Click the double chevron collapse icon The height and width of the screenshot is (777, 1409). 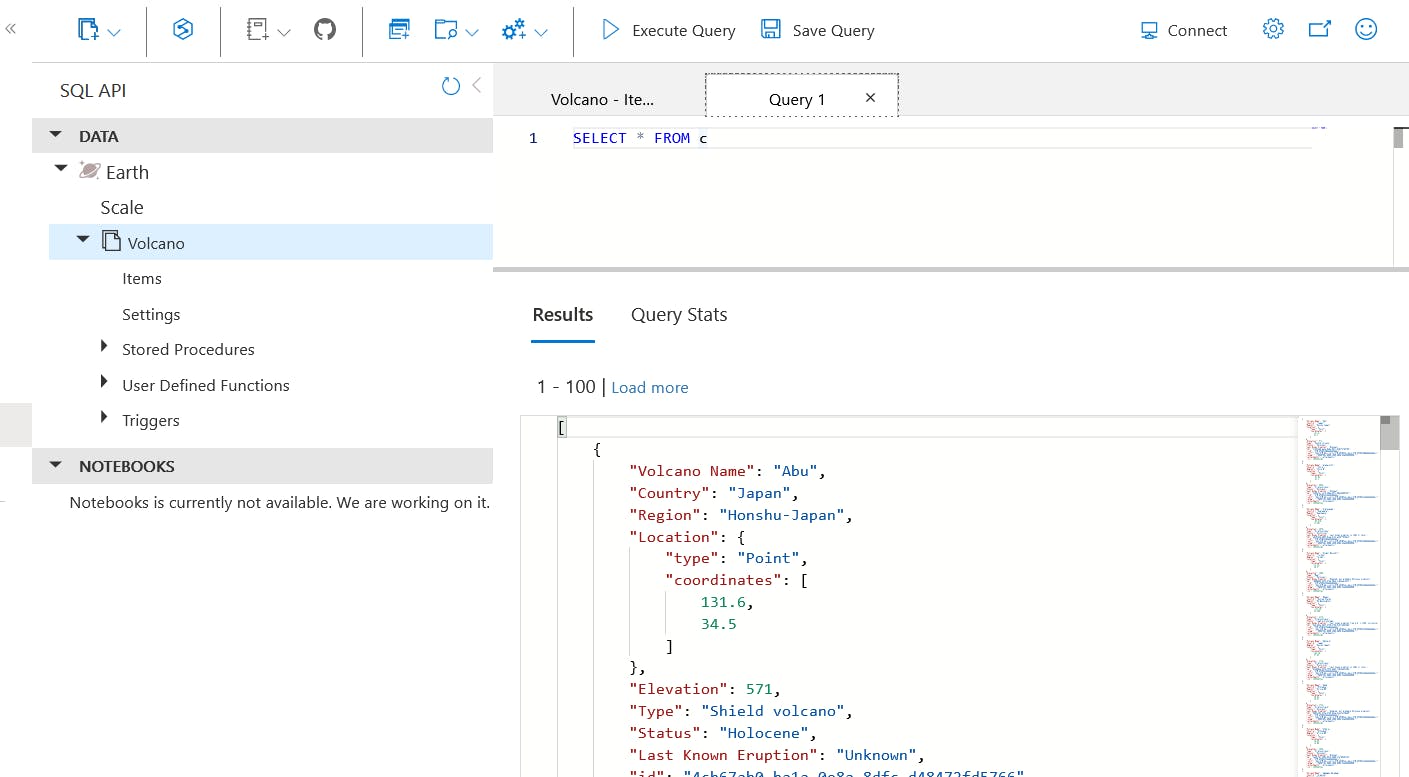tap(11, 29)
